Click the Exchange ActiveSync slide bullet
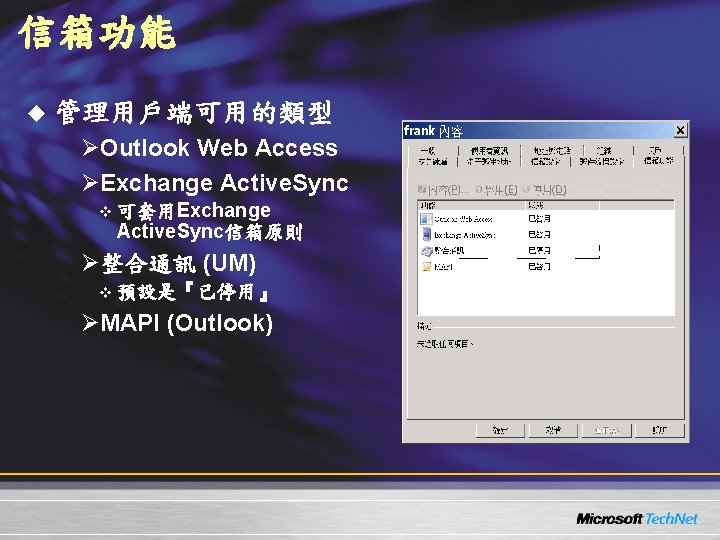720x540 pixels. coord(224,183)
